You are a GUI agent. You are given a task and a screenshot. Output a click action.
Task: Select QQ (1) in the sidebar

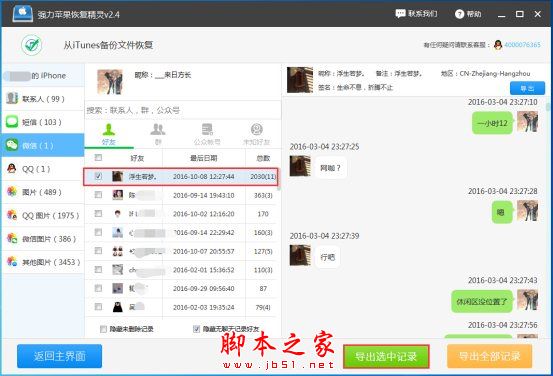click(x=42, y=169)
